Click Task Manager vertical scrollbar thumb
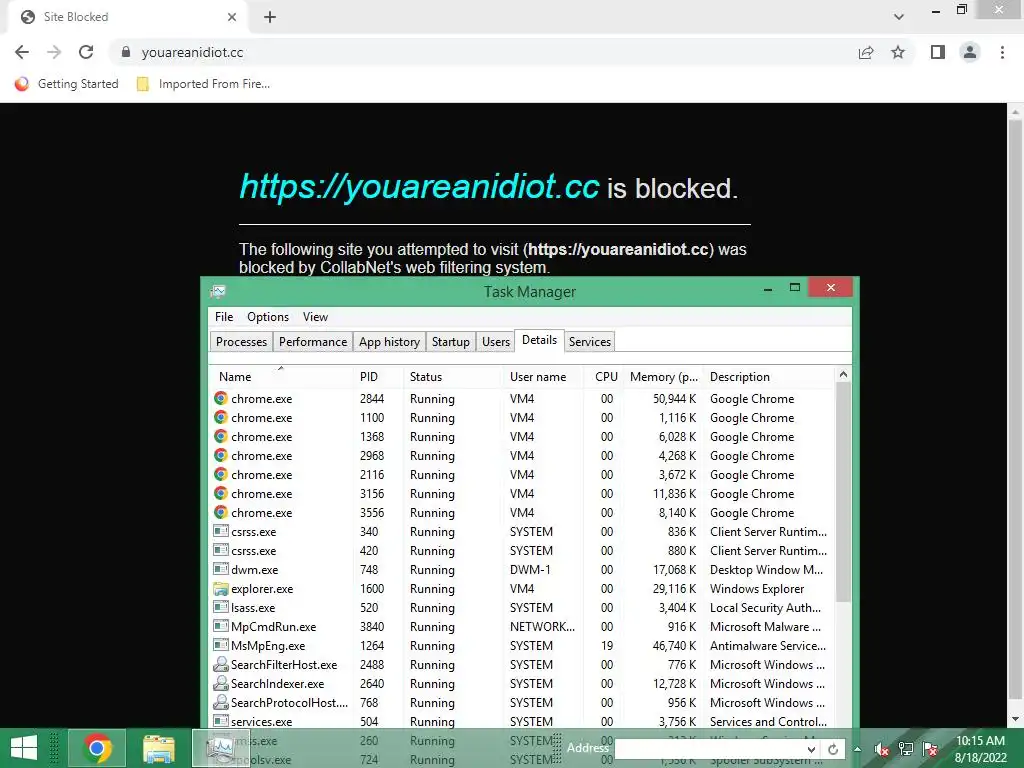The image size is (1024, 768). [x=843, y=493]
